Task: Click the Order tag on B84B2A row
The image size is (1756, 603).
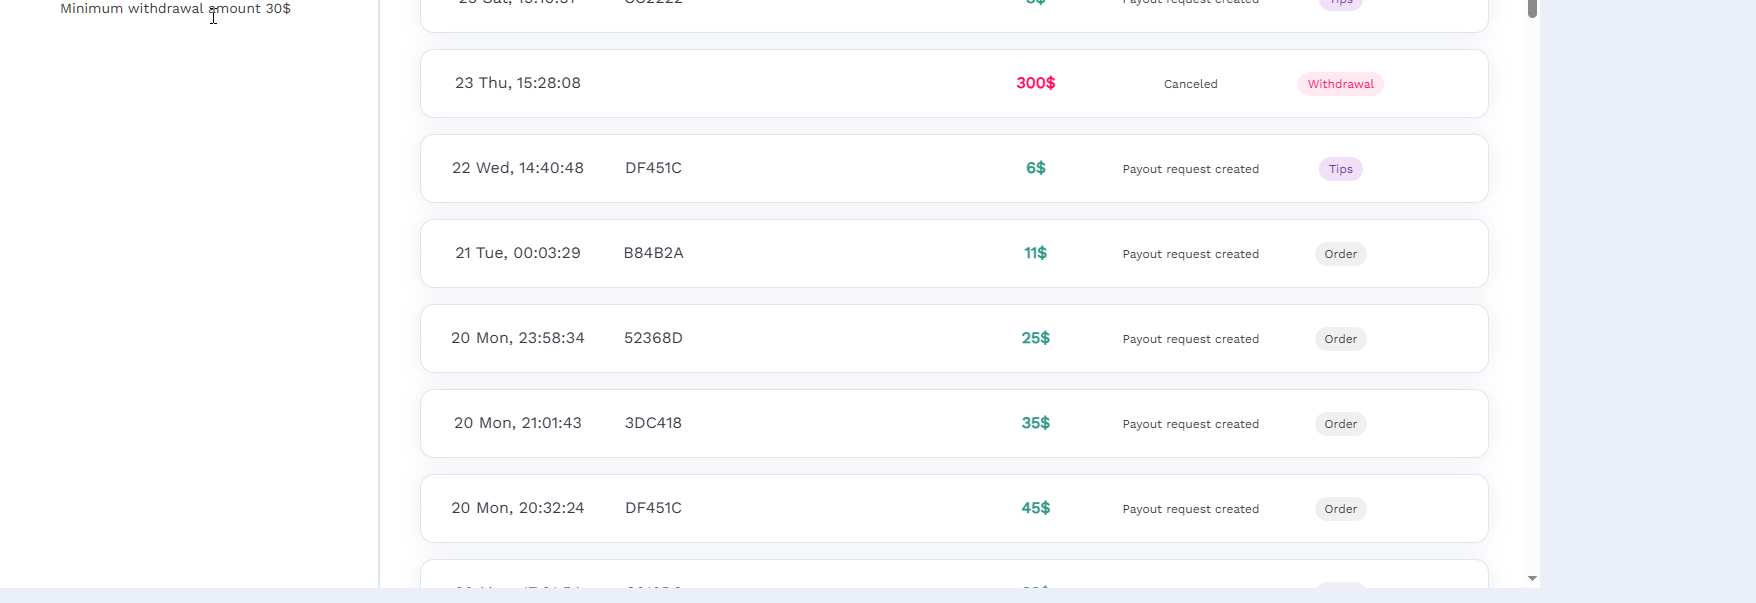Action: click(1340, 254)
